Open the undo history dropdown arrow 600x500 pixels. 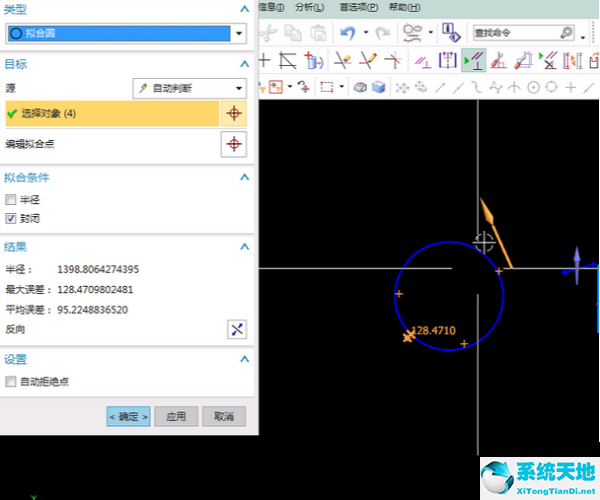click(x=366, y=33)
